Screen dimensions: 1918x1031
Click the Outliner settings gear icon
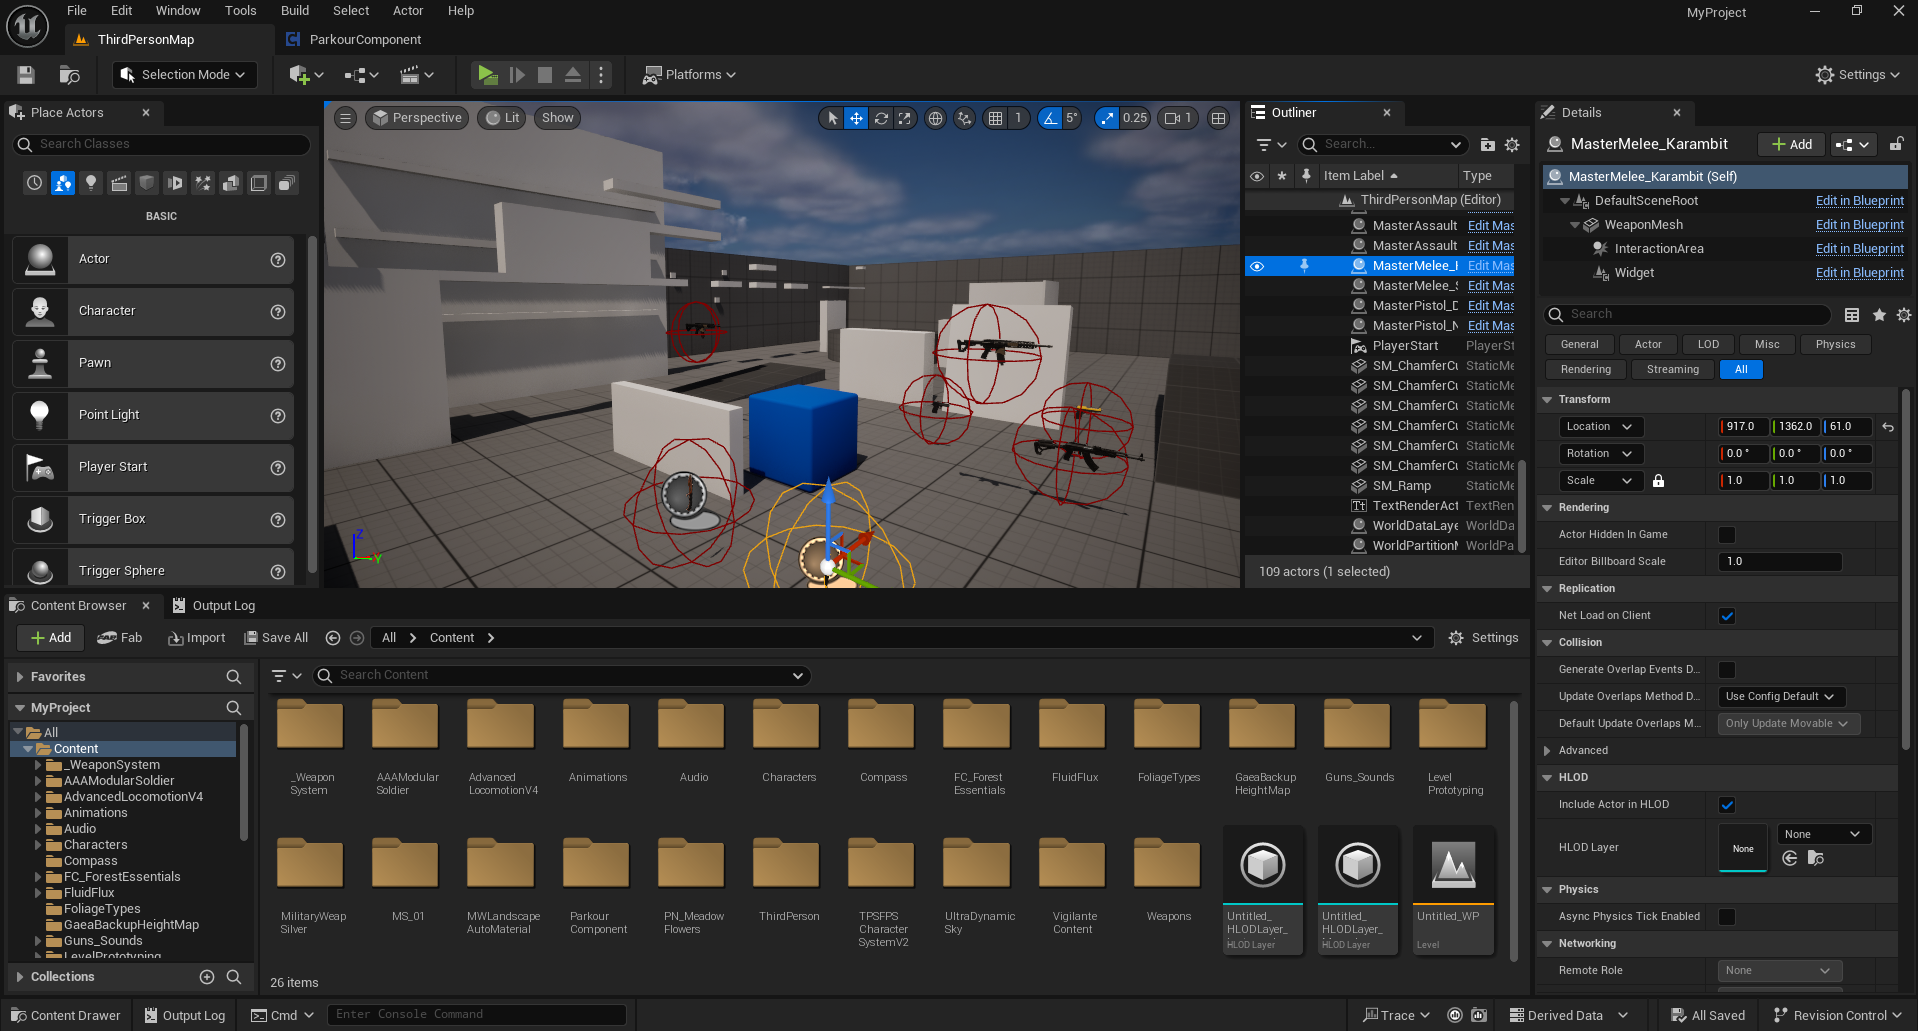pyautogui.click(x=1512, y=145)
